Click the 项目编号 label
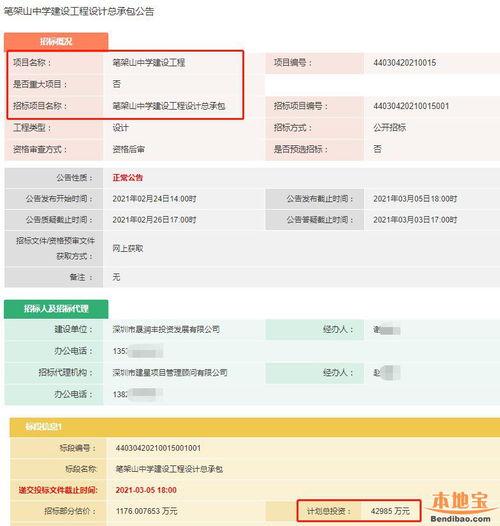The image size is (500, 526). (x=293, y=63)
